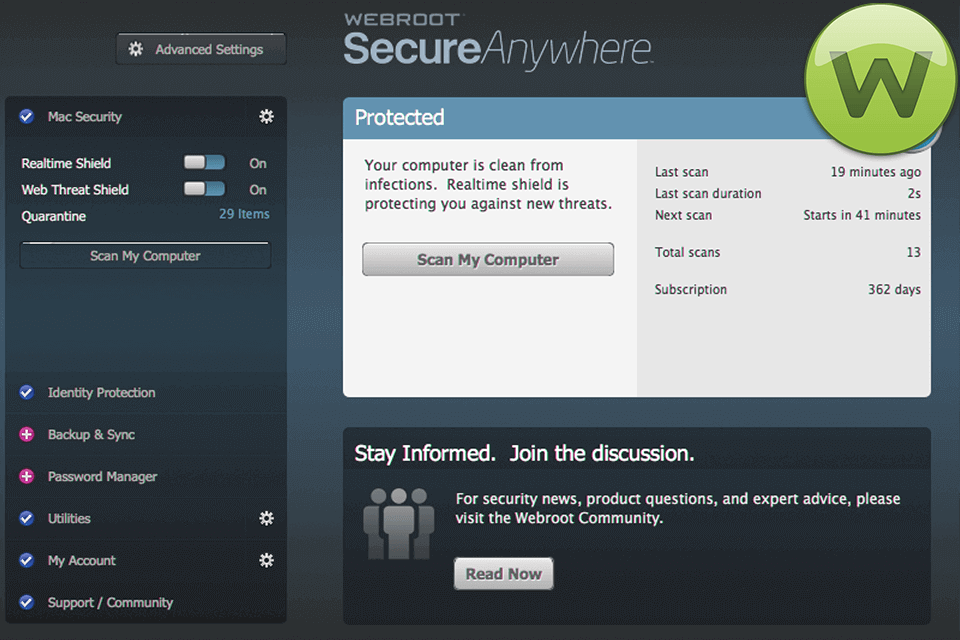This screenshot has height=640, width=960.
Task: Click sidebar Scan My Computer button
Action: tap(145, 255)
